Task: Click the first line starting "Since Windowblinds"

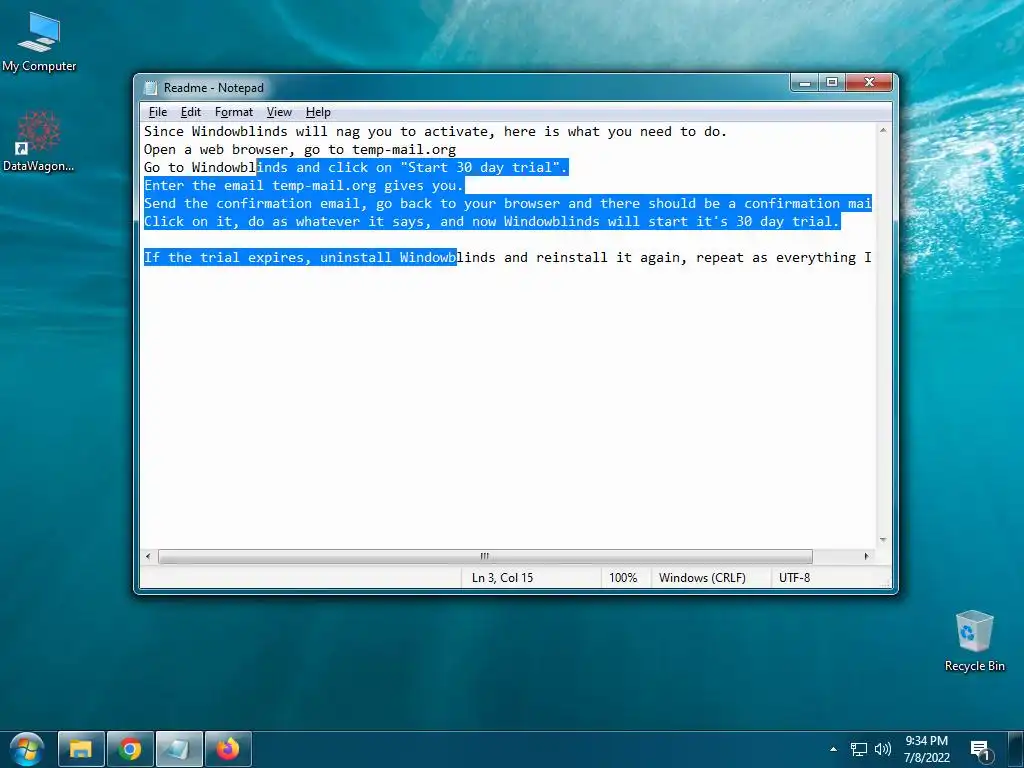Action: point(435,131)
